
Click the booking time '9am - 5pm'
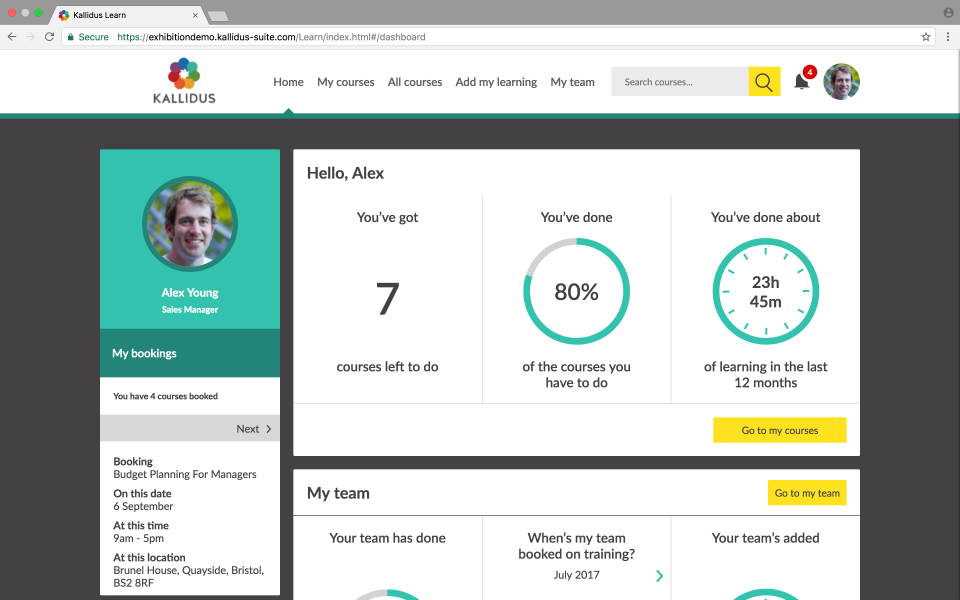(138, 538)
